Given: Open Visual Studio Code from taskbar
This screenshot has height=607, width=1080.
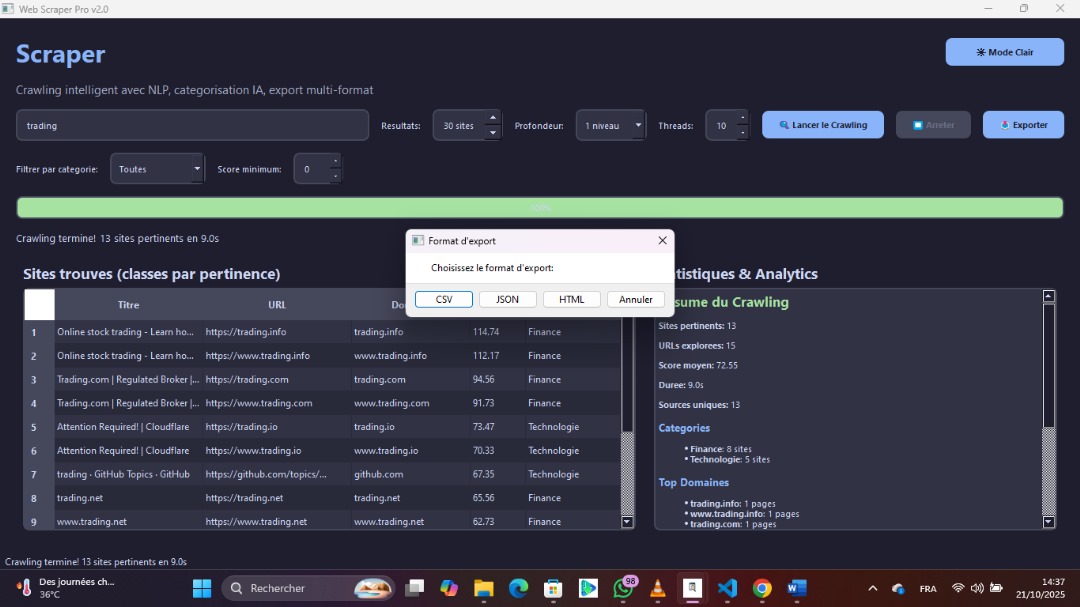Looking at the screenshot, I should click(x=727, y=588).
